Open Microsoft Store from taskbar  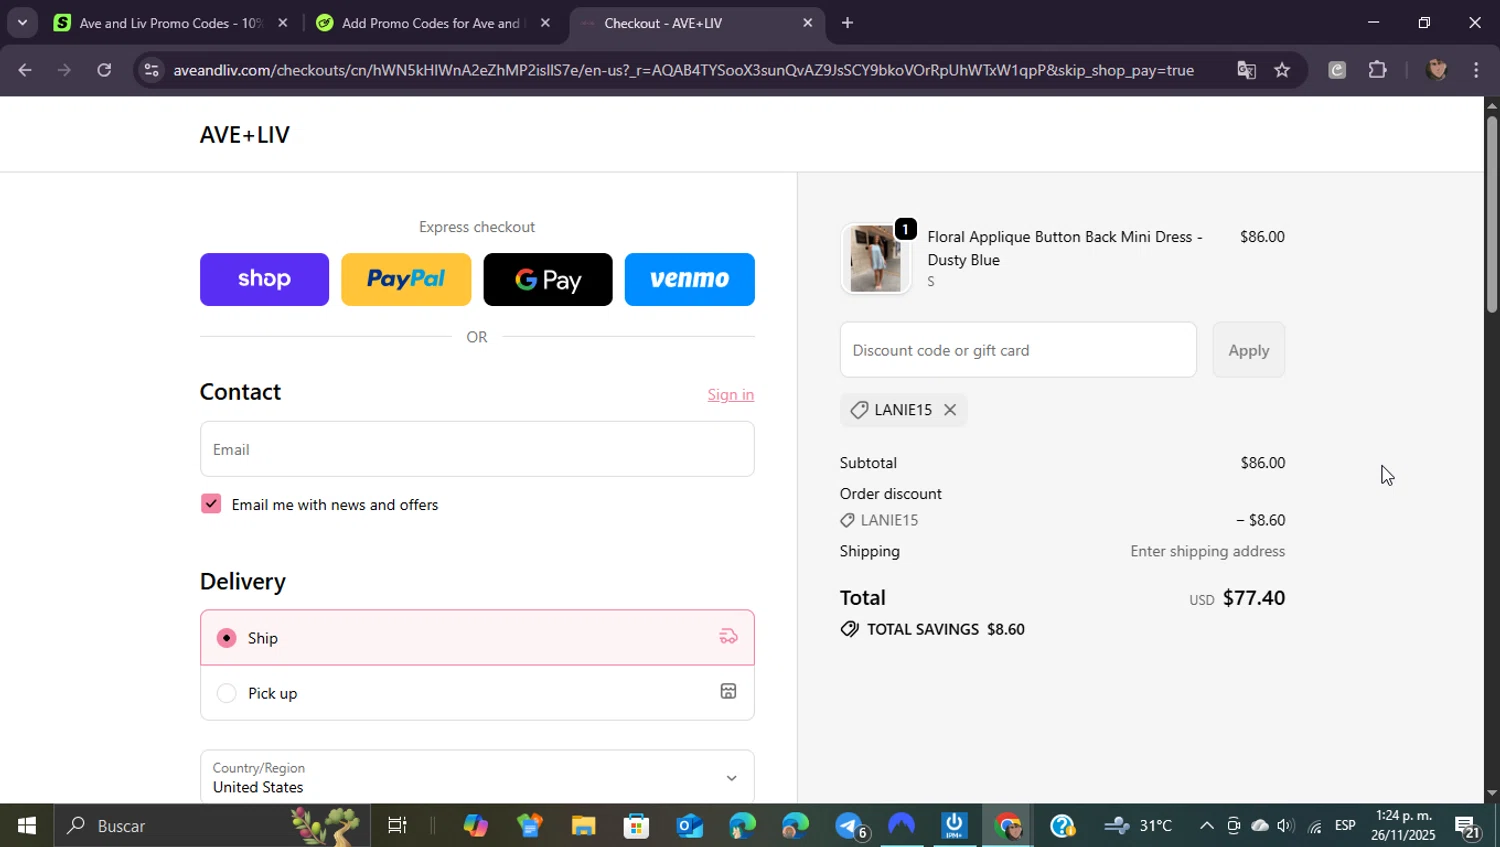pos(636,826)
